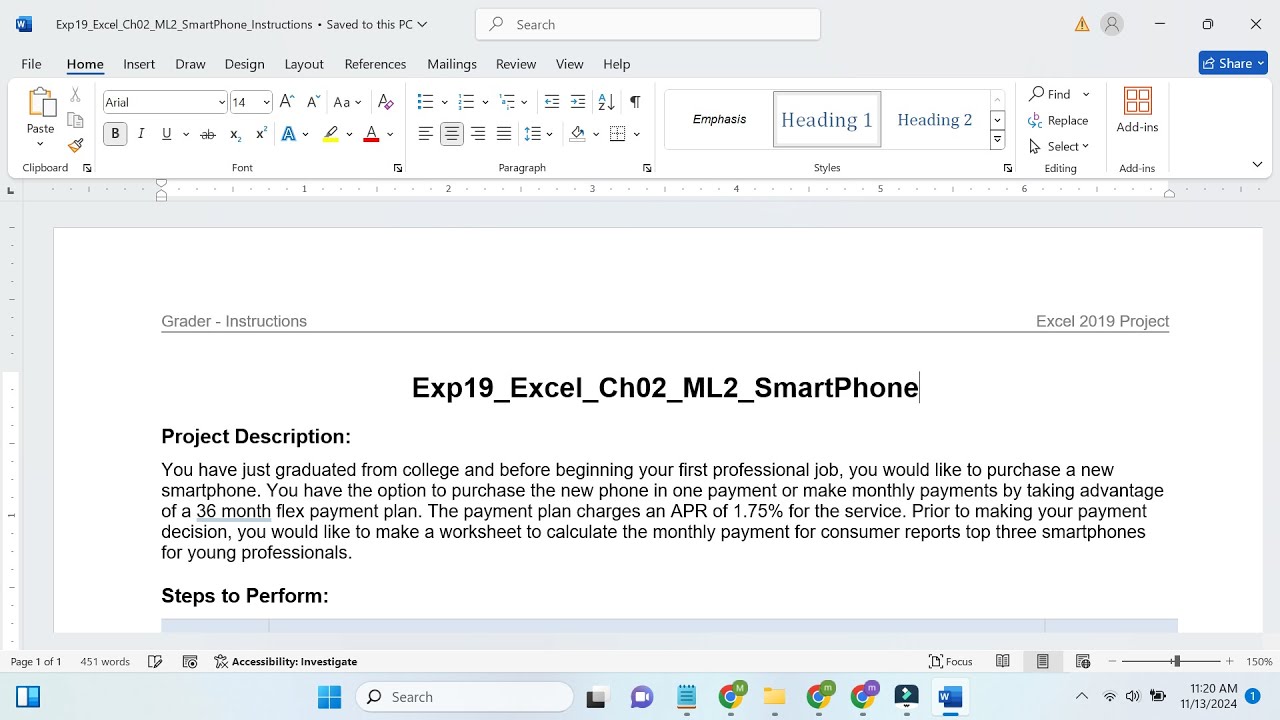The width and height of the screenshot is (1280, 720).
Task: Click Clear All Formatting icon
Action: pos(386,102)
